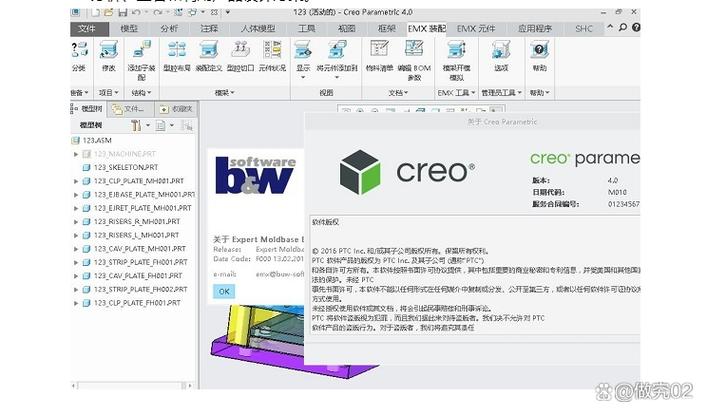Switch to the SHC ribbon tab
Image resolution: width=707 pixels, height=416 pixels.
click(x=584, y=29)
